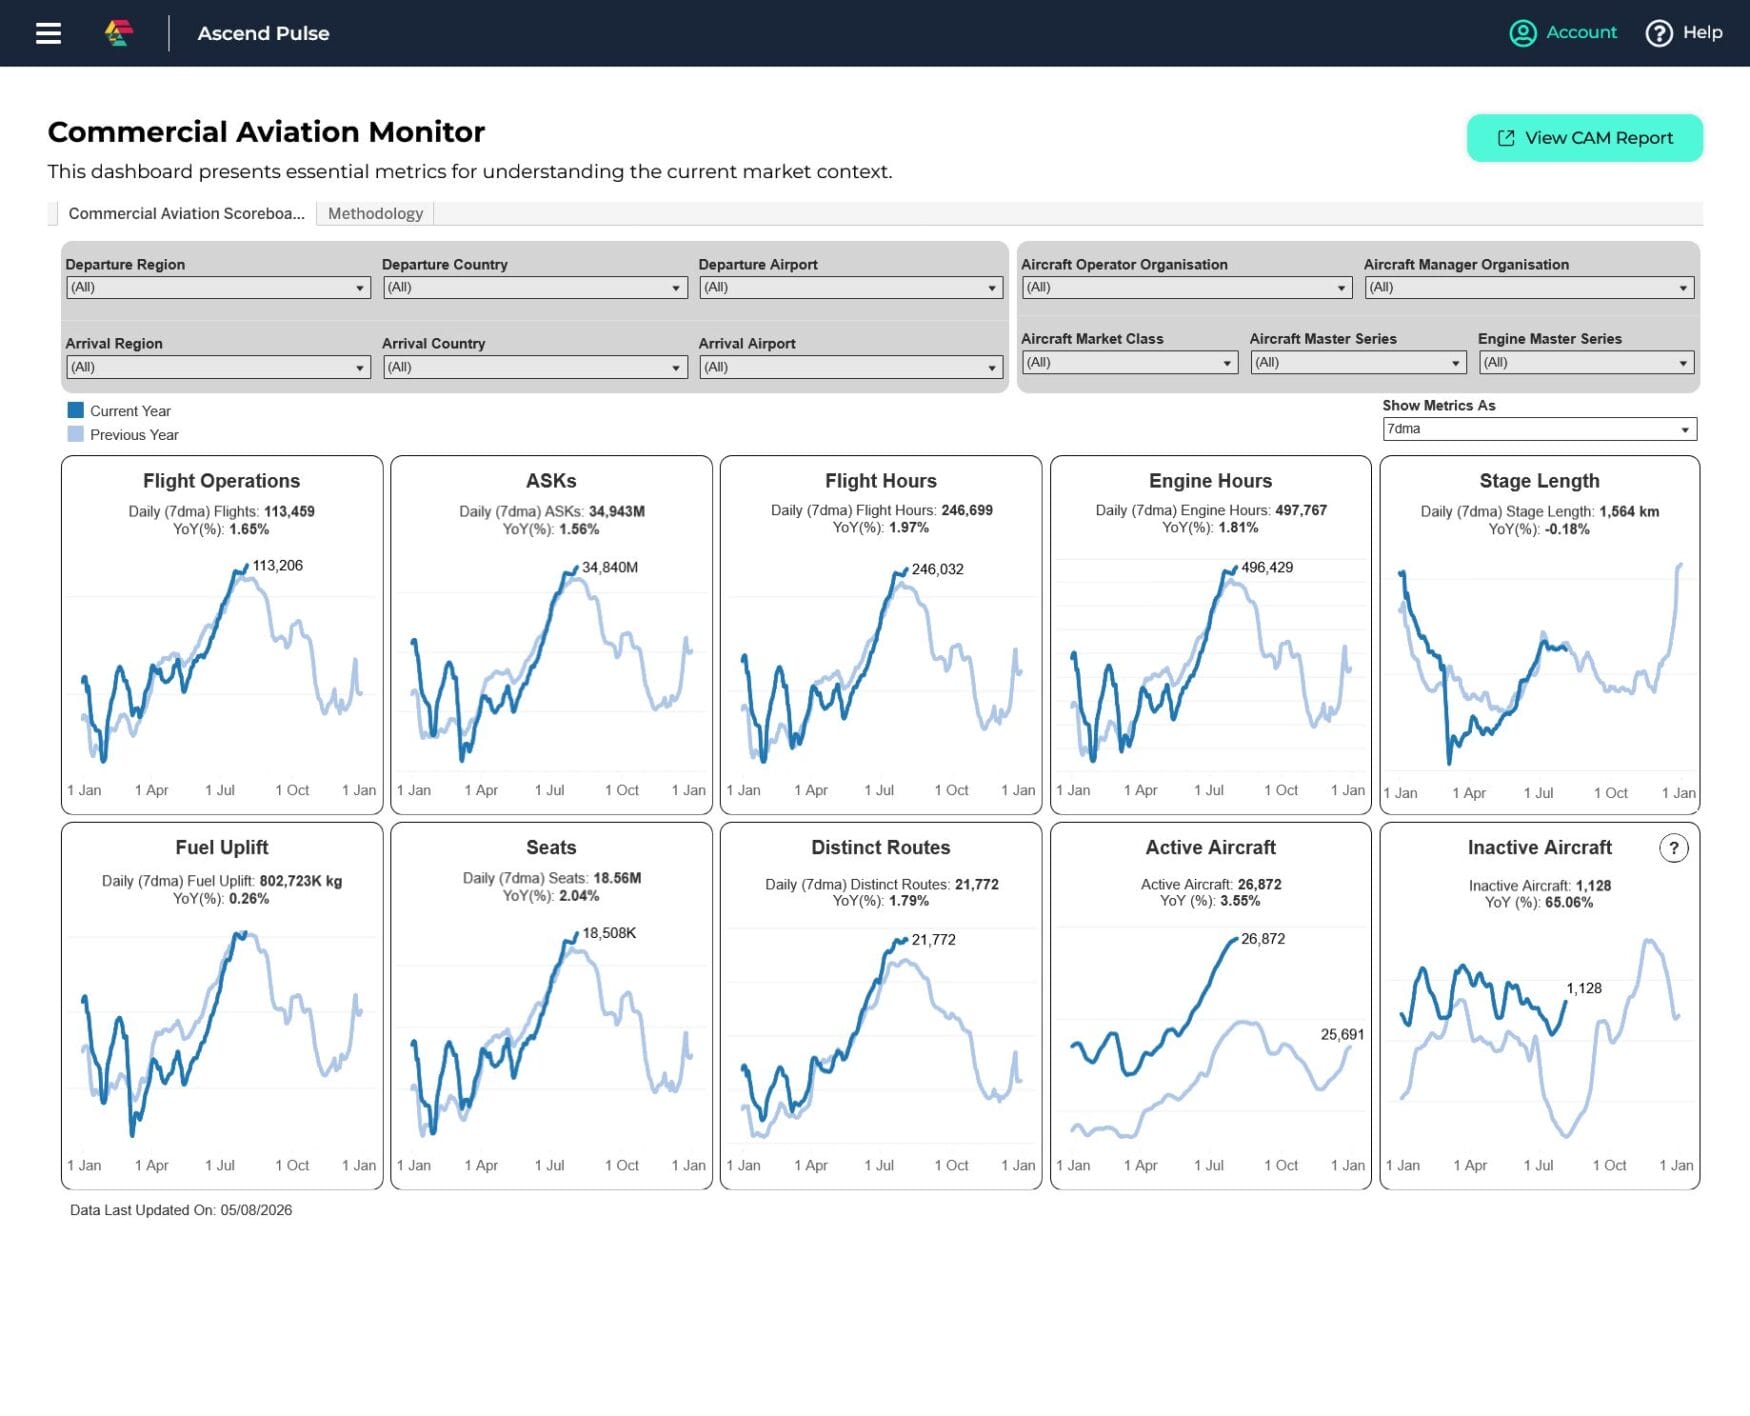Click the Account link text

(x=1581, y=32)
